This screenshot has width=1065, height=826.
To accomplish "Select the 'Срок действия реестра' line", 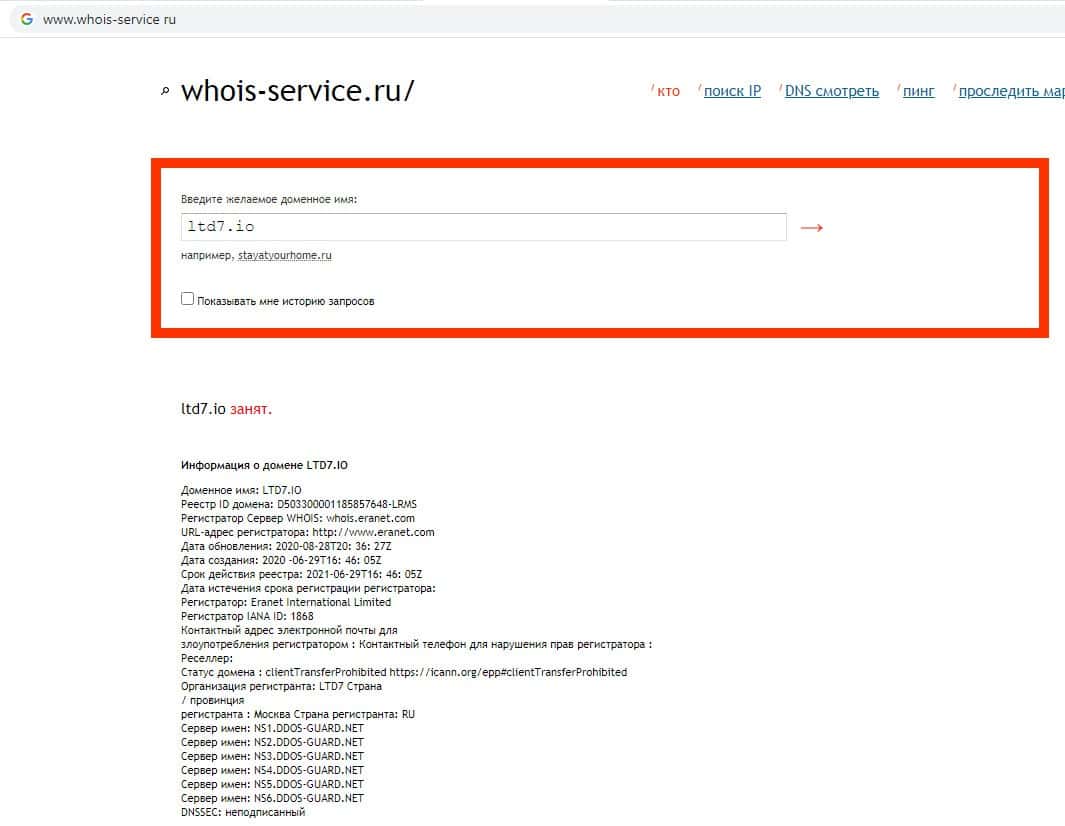I will (x=302, y=575).
